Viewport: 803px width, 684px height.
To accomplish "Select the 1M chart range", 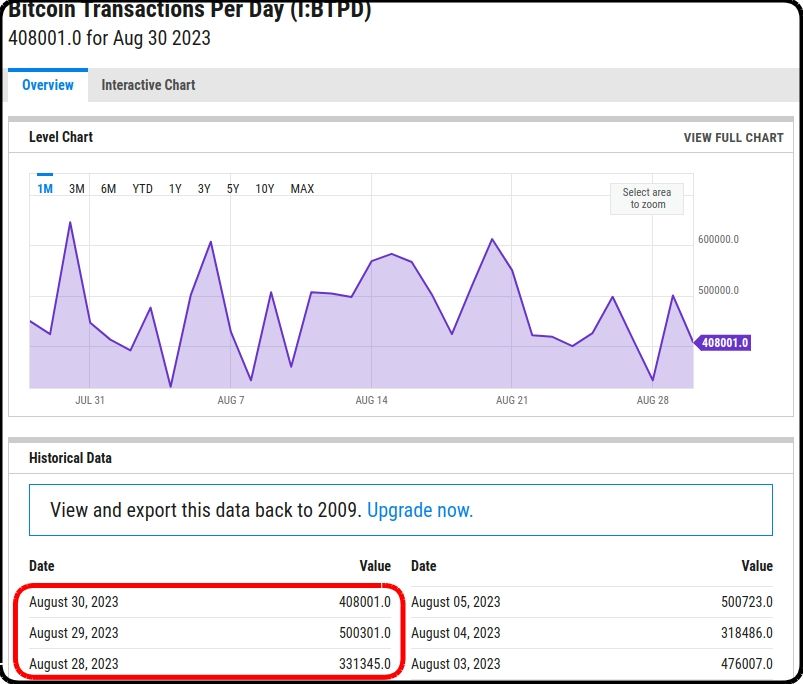I will (x=45, y=188).
